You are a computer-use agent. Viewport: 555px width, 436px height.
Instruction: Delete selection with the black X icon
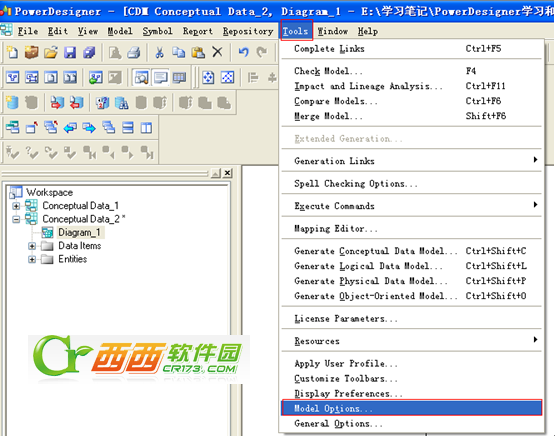217,52
